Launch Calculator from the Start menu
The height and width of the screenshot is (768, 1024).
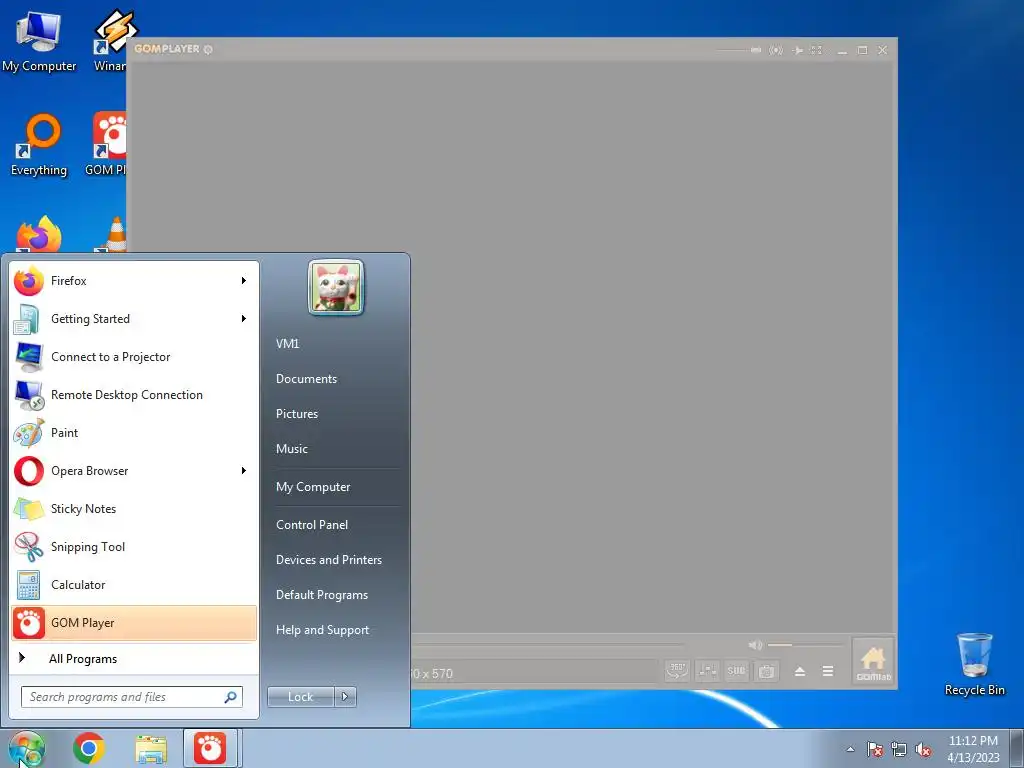pos(134,584)
